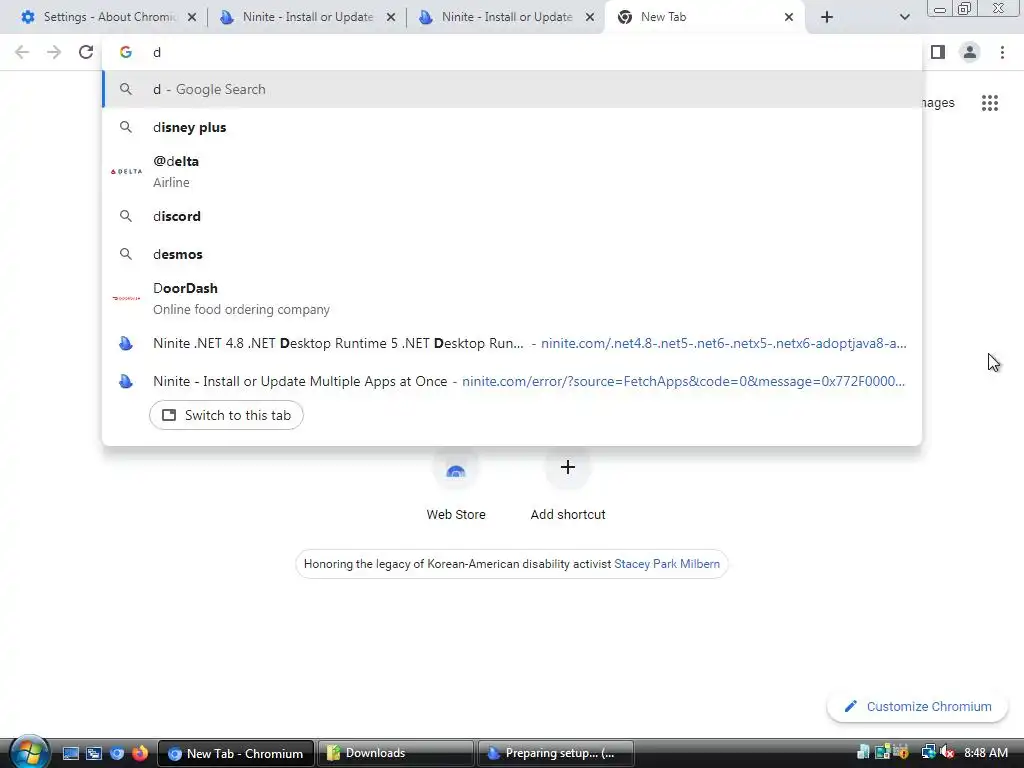Activate New Tab - Chromium taskbar button
The image size is (1024, 768).
[x=236, y=754]
